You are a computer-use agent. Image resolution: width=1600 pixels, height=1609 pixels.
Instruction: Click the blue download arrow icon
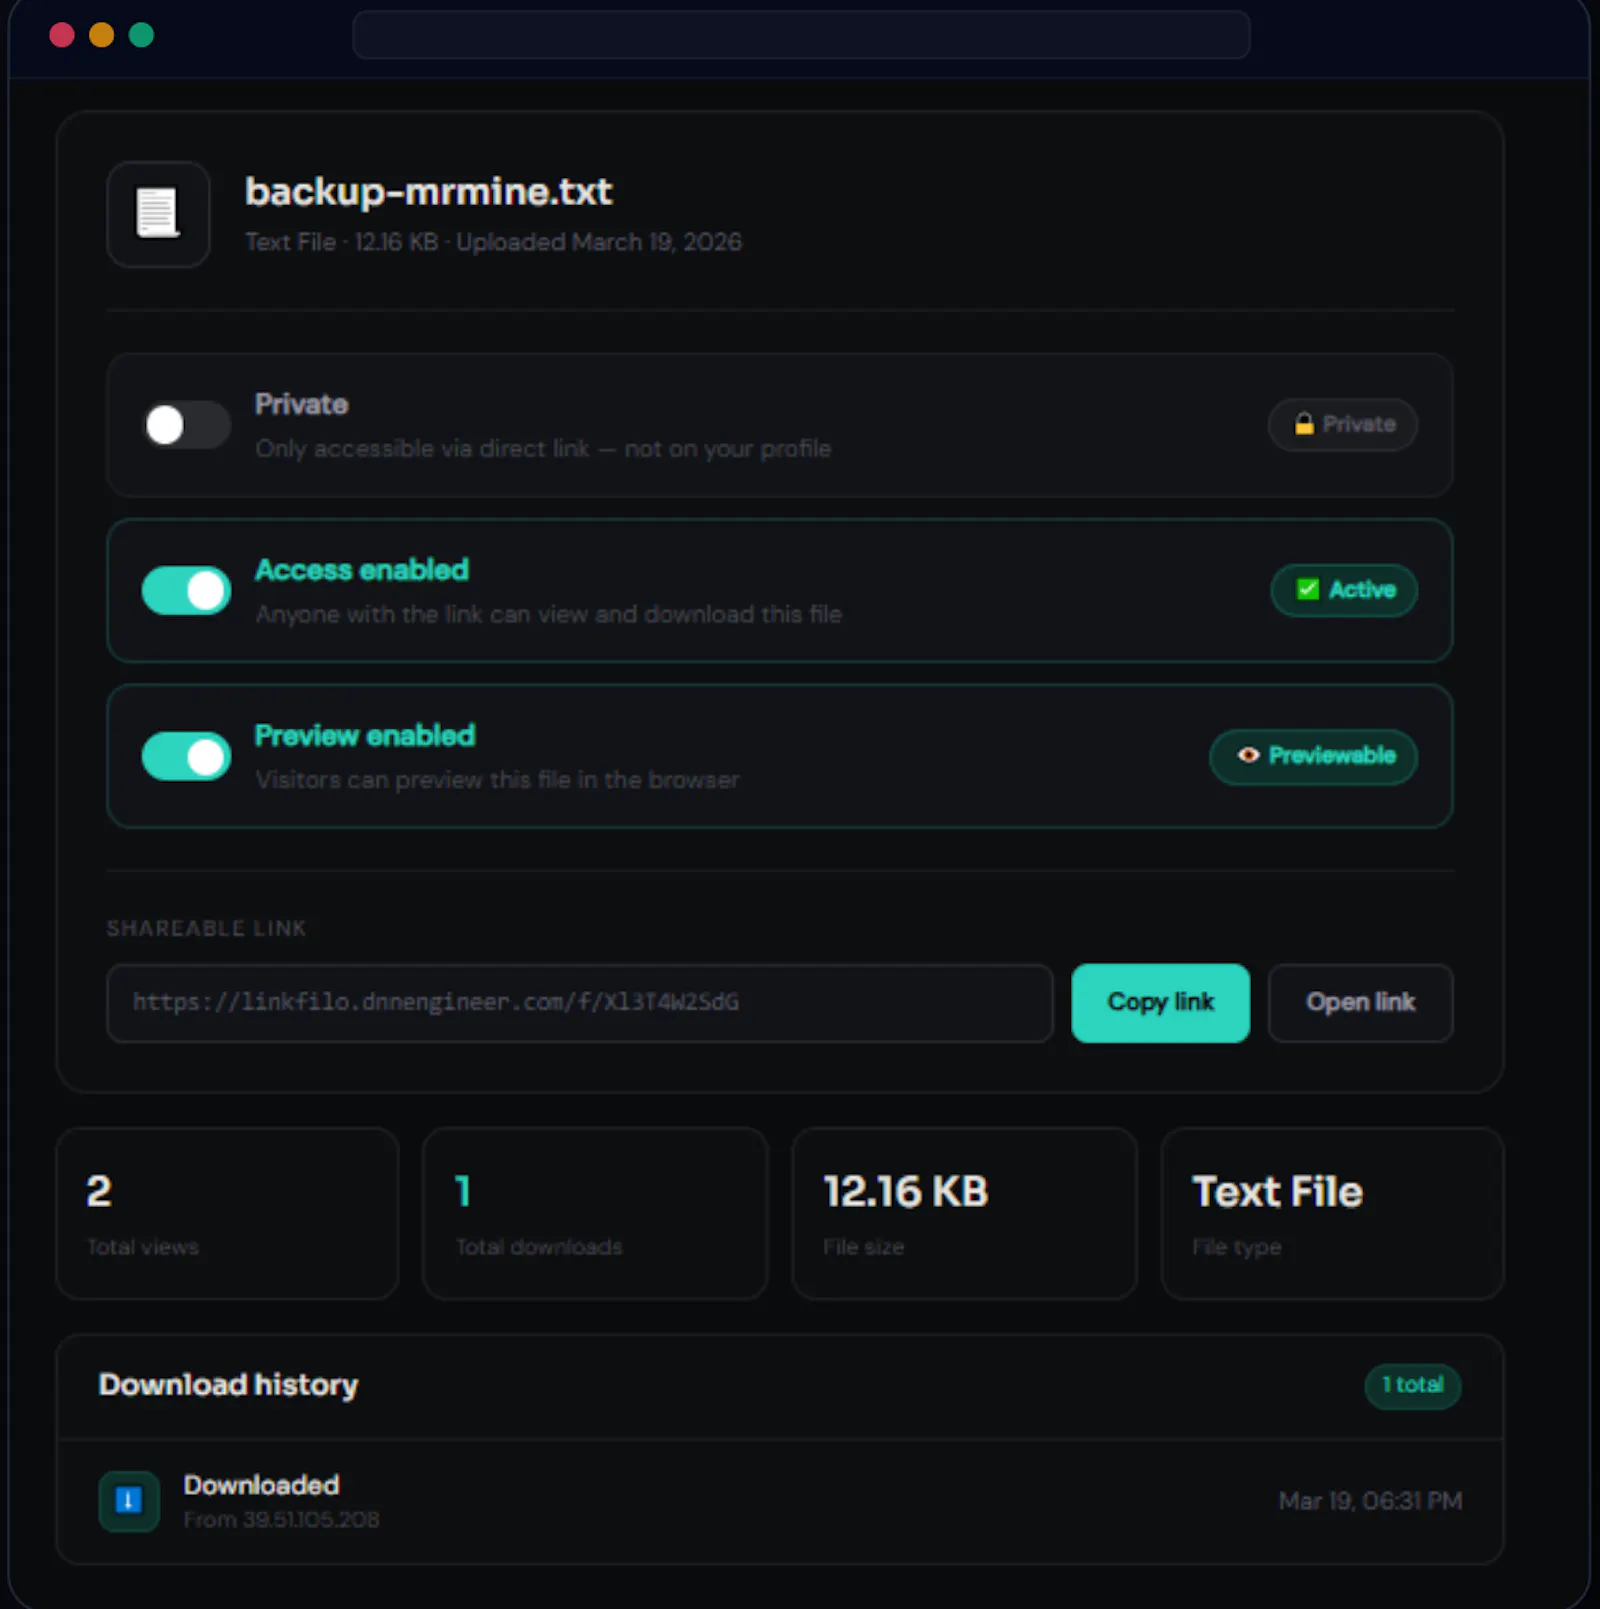[x=129, y=1500]
